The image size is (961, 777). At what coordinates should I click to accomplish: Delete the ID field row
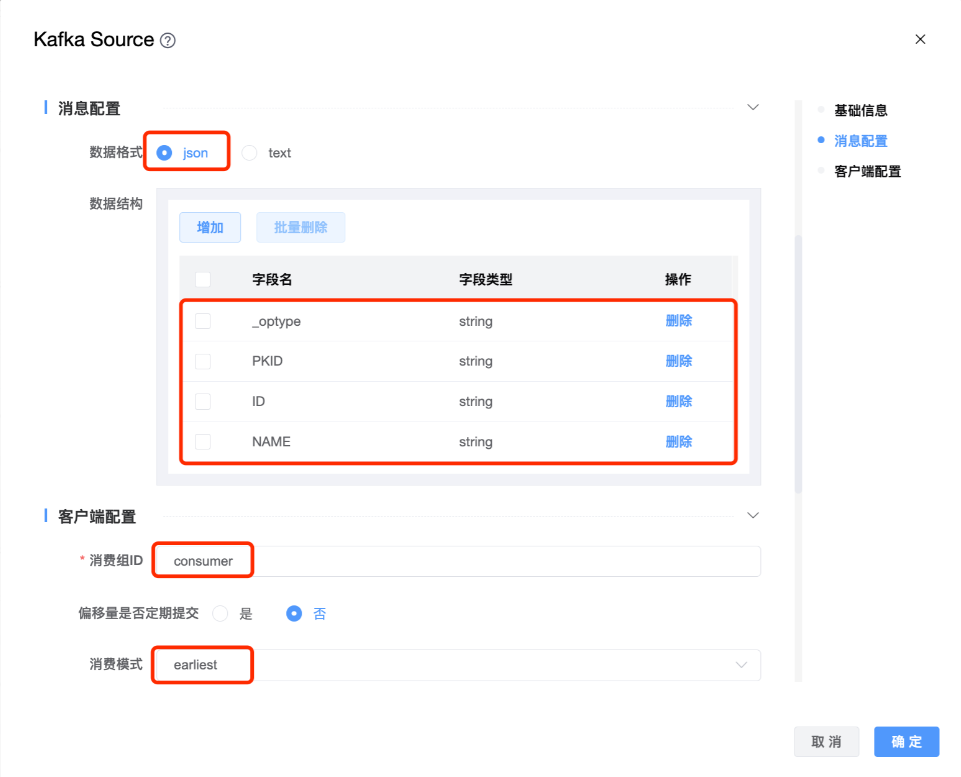point(678,401)
